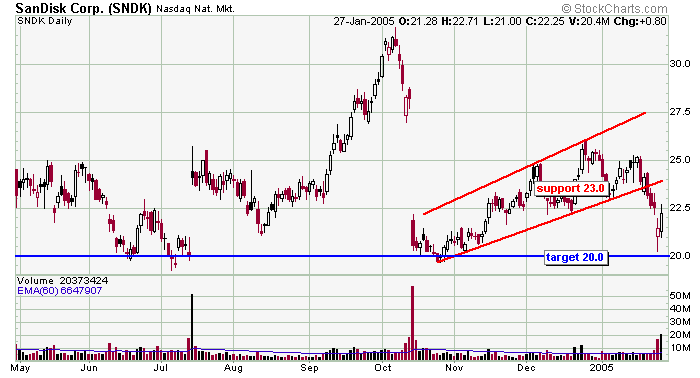Click the Nov month axis label
This screenshot has height=378, width=700.
(x=454, y=368)
